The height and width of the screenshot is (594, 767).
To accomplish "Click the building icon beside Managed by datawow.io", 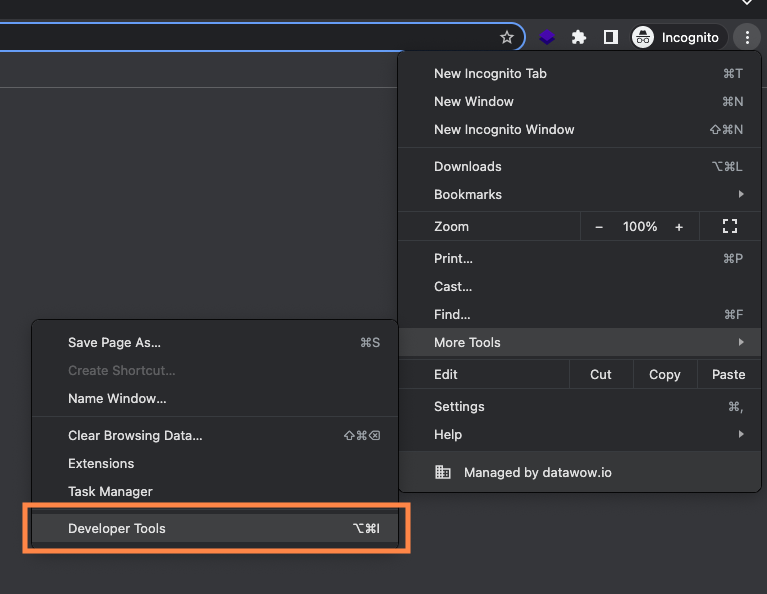I will tap(443, 472).
